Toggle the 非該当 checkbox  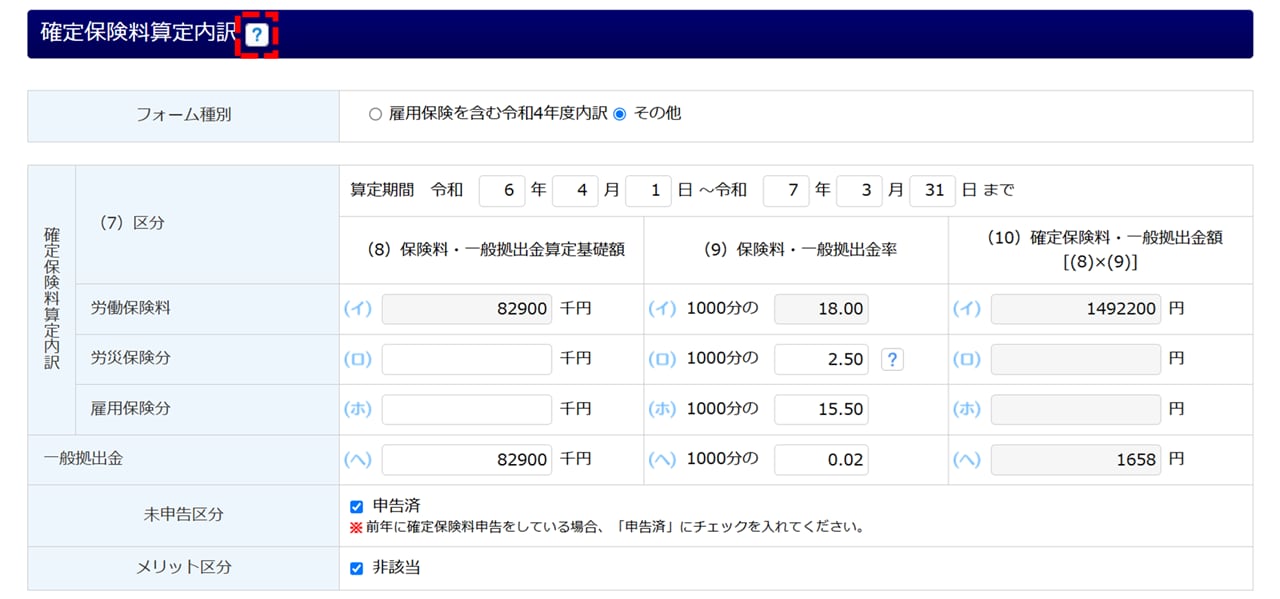click(357, 568)
